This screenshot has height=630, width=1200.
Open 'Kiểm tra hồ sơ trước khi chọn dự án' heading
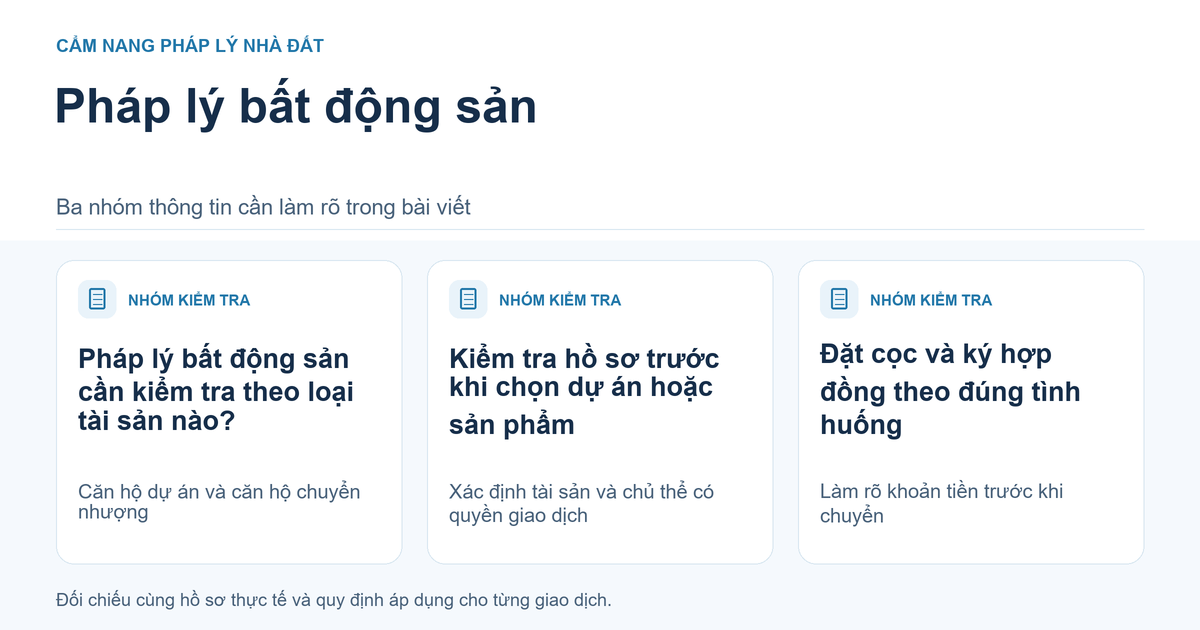(x=584, y=391)
